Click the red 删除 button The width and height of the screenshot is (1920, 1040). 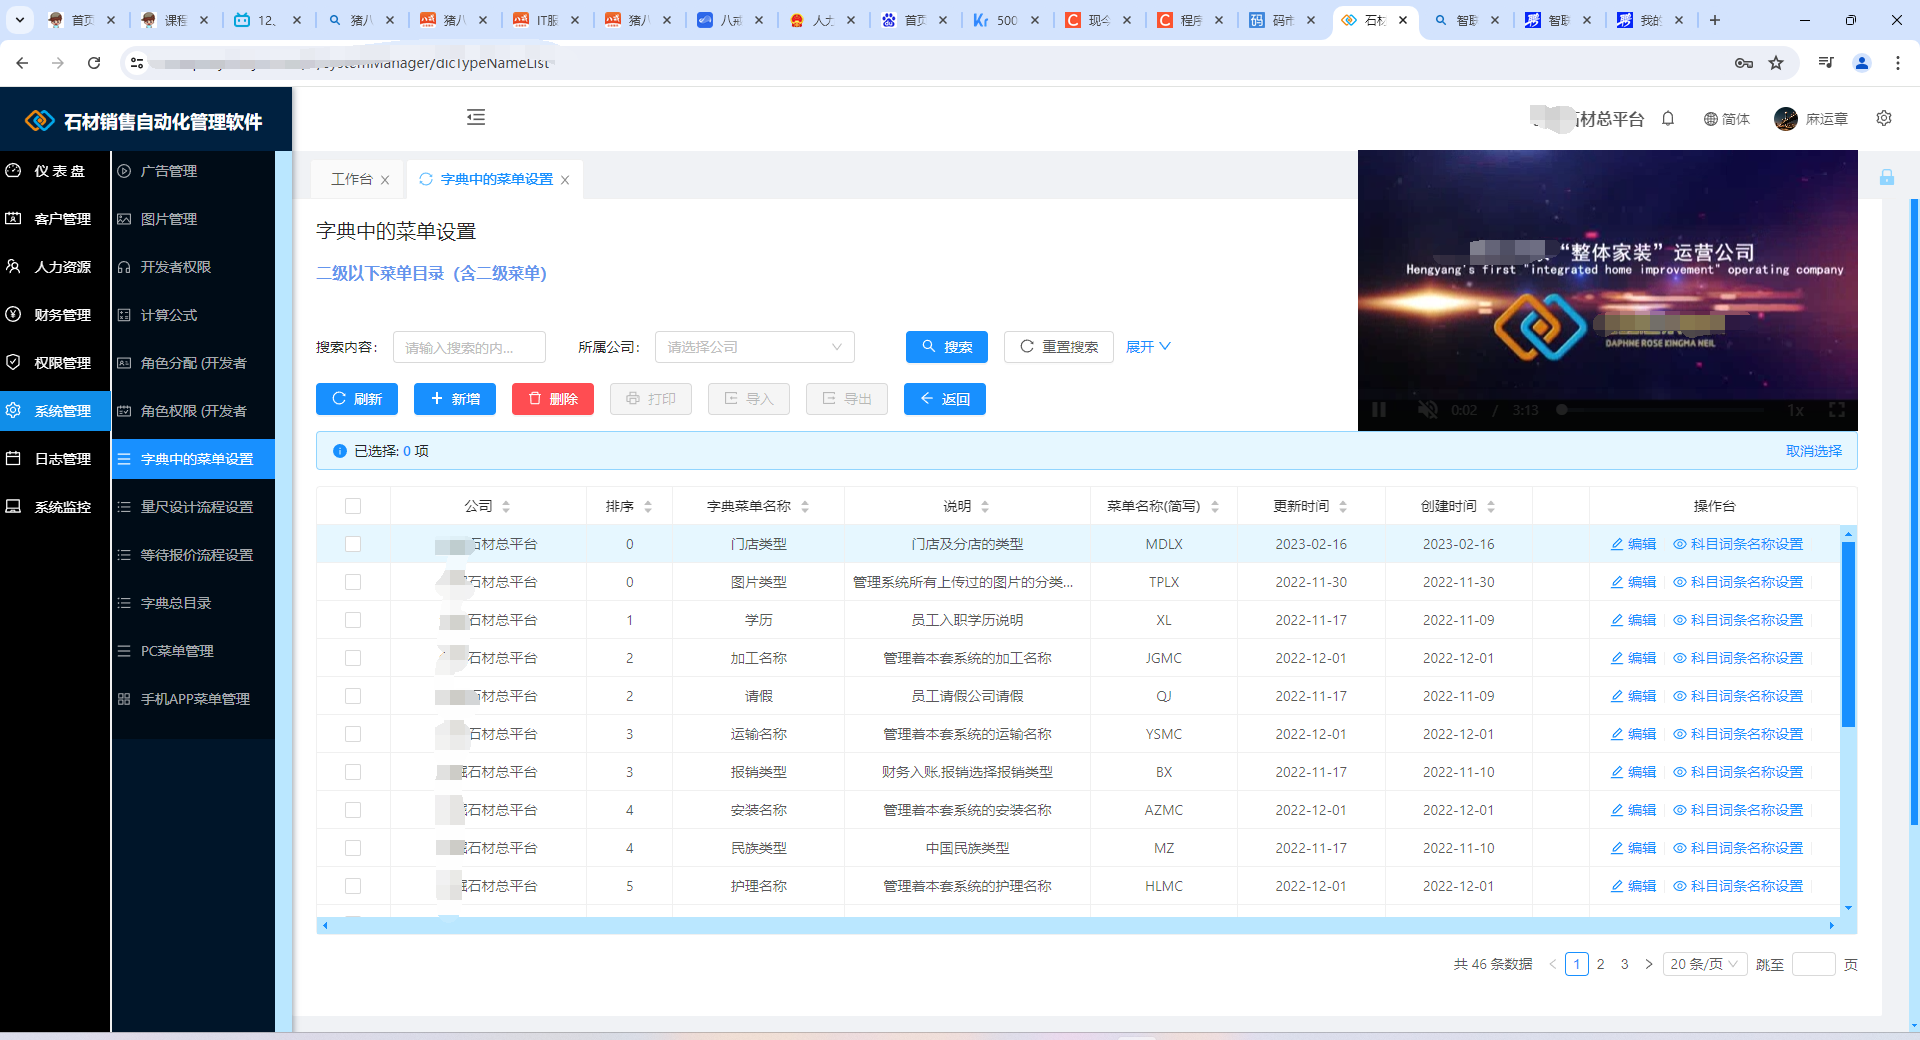[553, 399]
